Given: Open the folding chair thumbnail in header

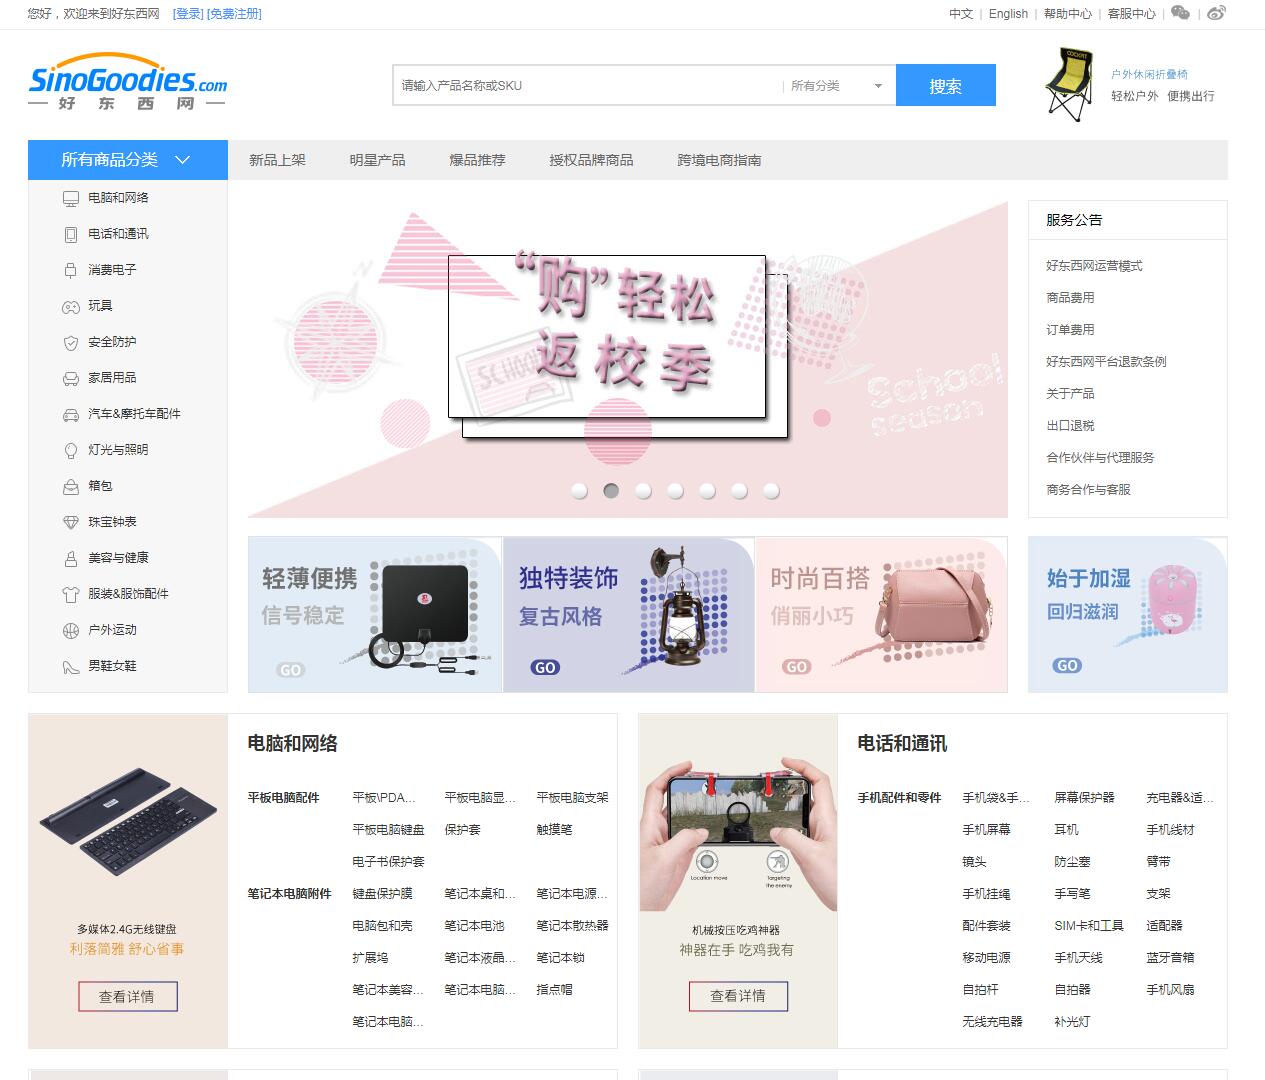Looking at the screenshot, I should [x=1068, y=85].
